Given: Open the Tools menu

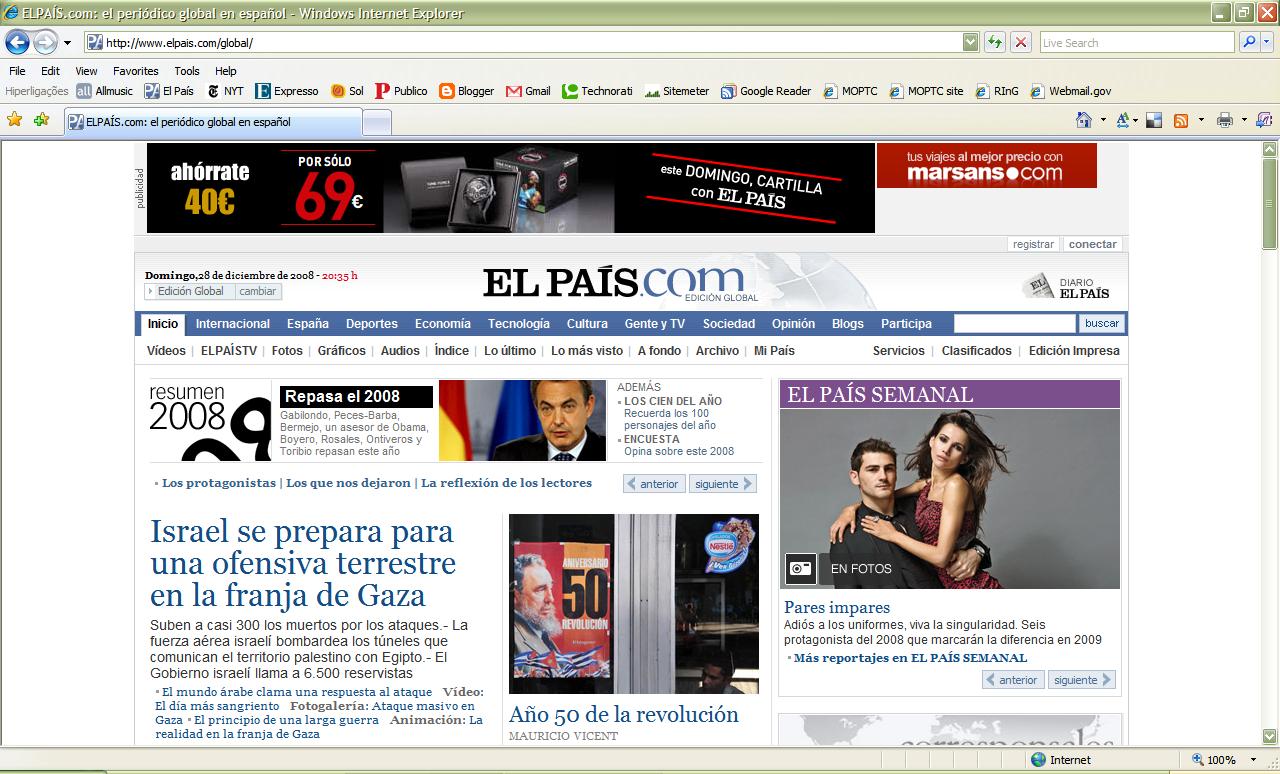Looking at the screenshot, I should (187, 71).
